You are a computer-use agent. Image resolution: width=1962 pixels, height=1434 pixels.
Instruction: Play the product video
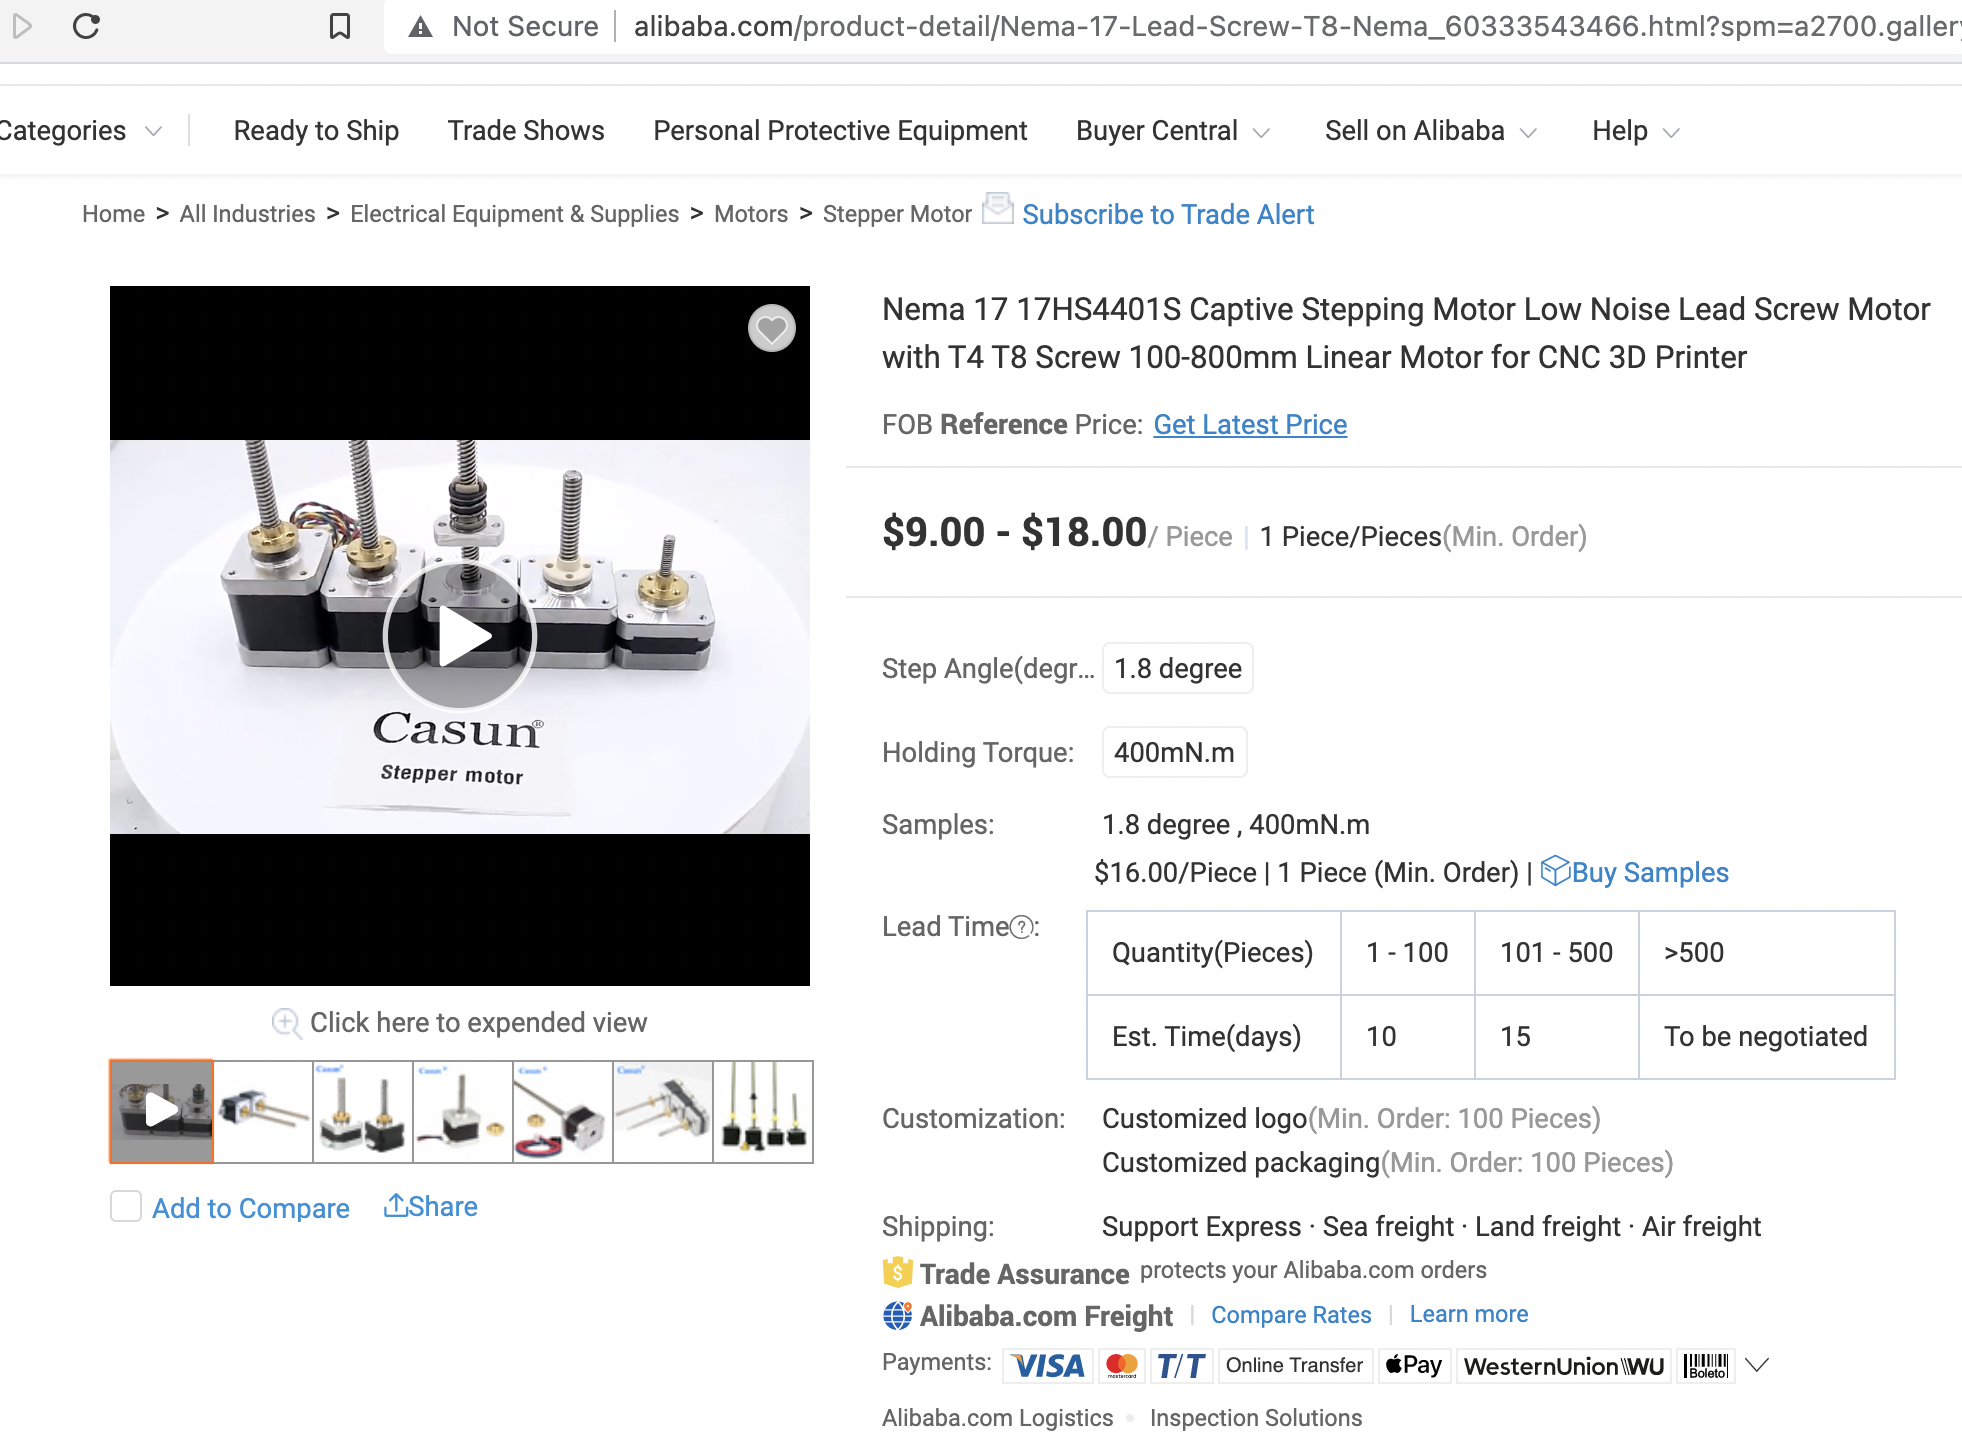pos(460,636)
